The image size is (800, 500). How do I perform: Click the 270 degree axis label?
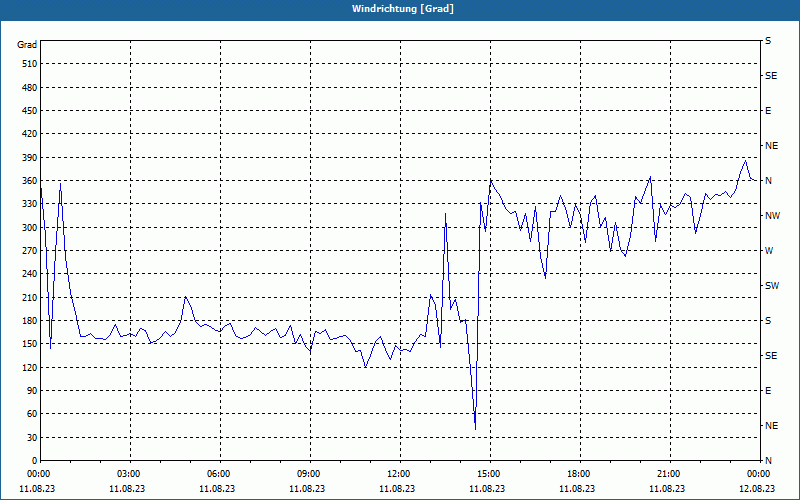click(30, 251)
